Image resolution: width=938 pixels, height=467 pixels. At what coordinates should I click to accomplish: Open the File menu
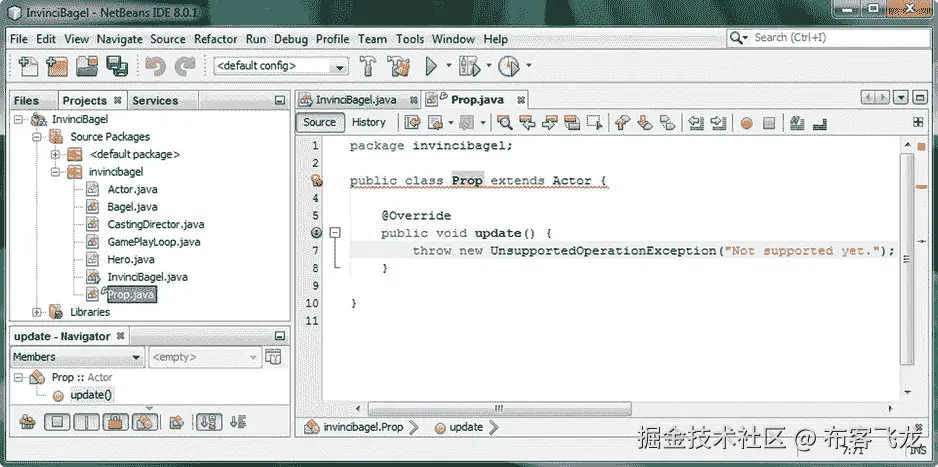(19, 39)
